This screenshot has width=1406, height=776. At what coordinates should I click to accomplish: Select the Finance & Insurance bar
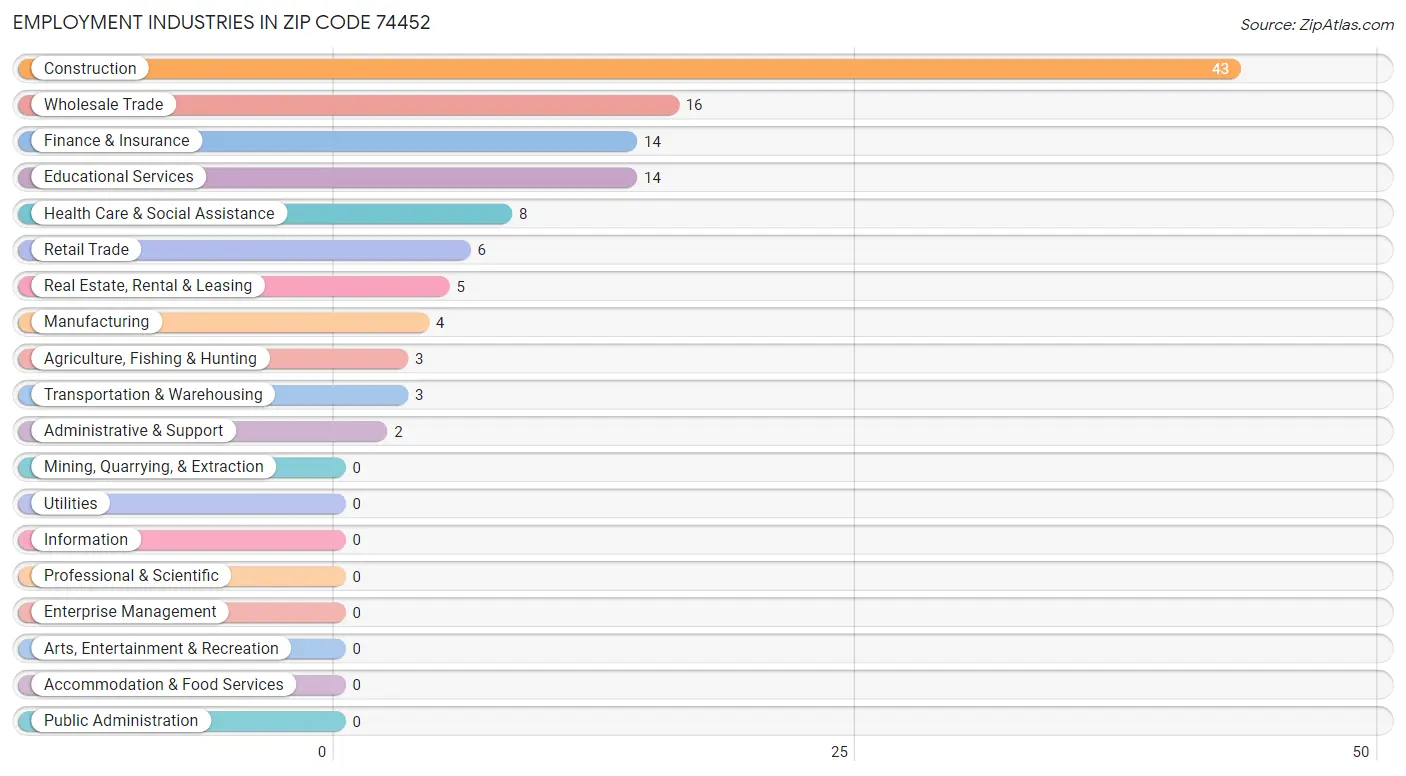[327, 141]
